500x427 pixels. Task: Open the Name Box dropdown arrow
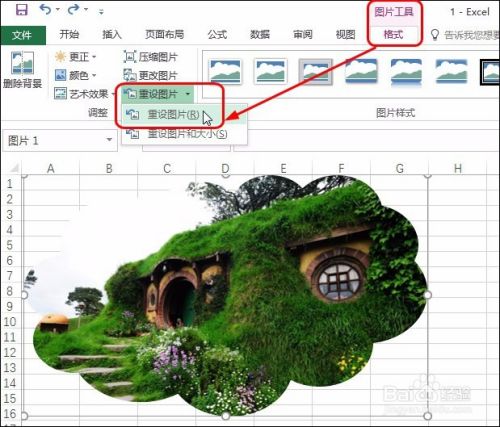point(109,140)
